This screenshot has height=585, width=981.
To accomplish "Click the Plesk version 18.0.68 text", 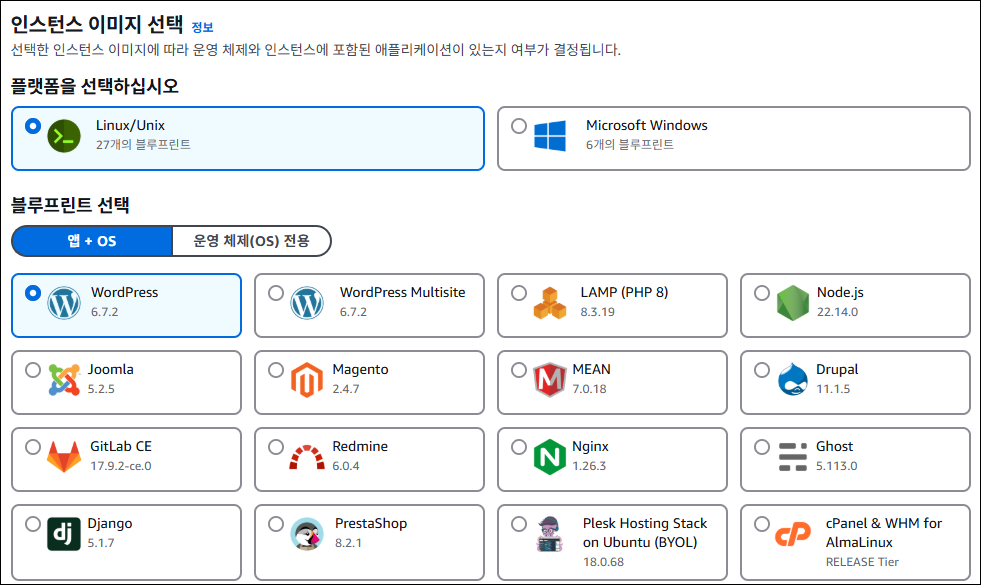I will point(603,562).
